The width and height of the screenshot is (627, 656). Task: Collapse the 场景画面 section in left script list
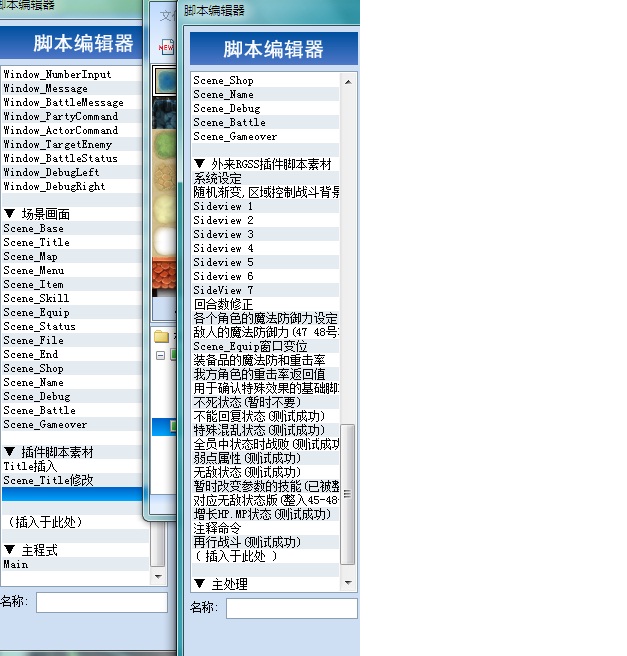click(x=10, y=214)
